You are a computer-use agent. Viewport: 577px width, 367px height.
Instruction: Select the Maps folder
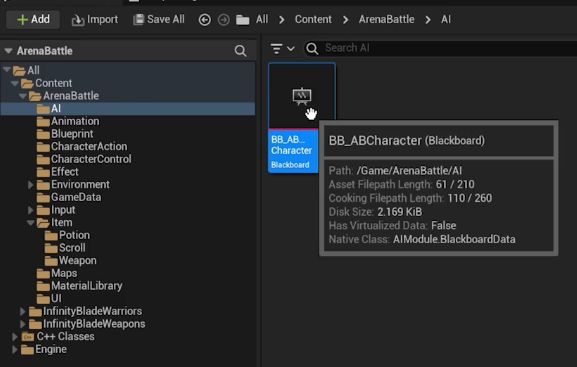(x=57, y=273)
